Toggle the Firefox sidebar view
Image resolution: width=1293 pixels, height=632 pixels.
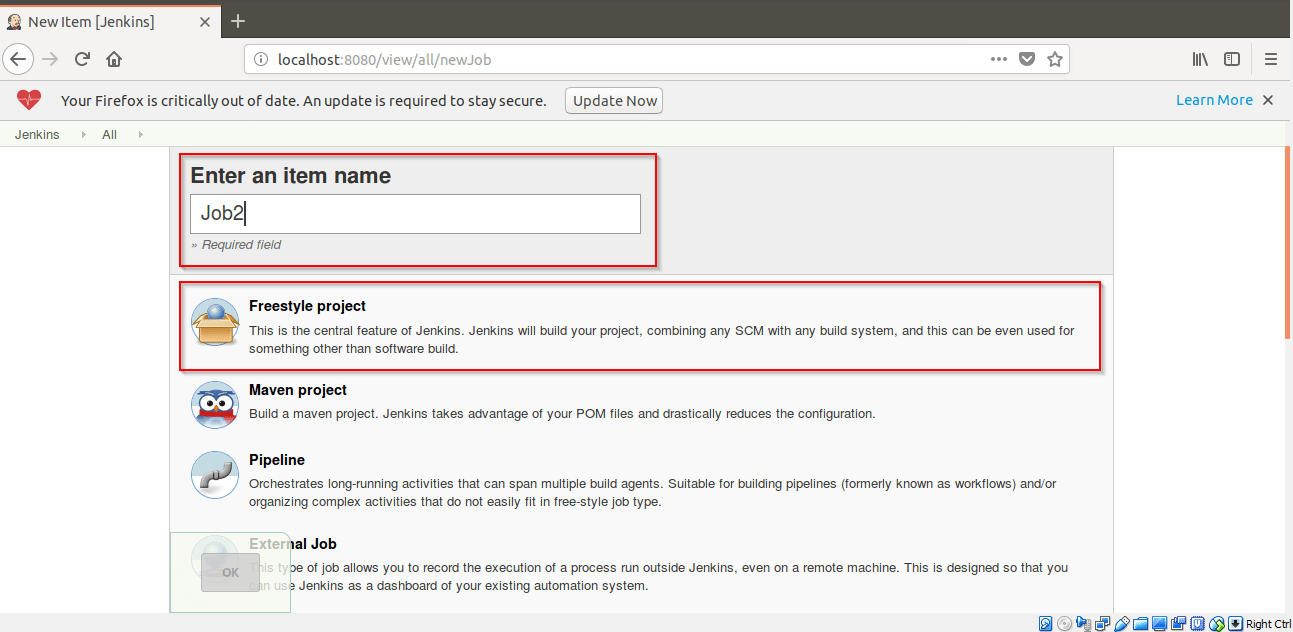tap(1232, 59)
